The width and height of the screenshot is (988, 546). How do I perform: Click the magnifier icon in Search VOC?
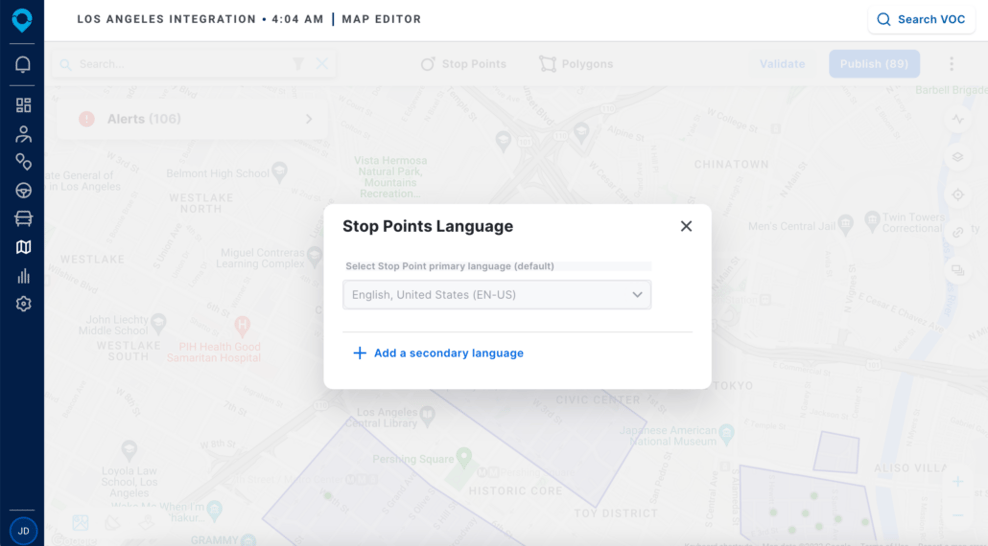pyautogui.click(x=883, y=20)
